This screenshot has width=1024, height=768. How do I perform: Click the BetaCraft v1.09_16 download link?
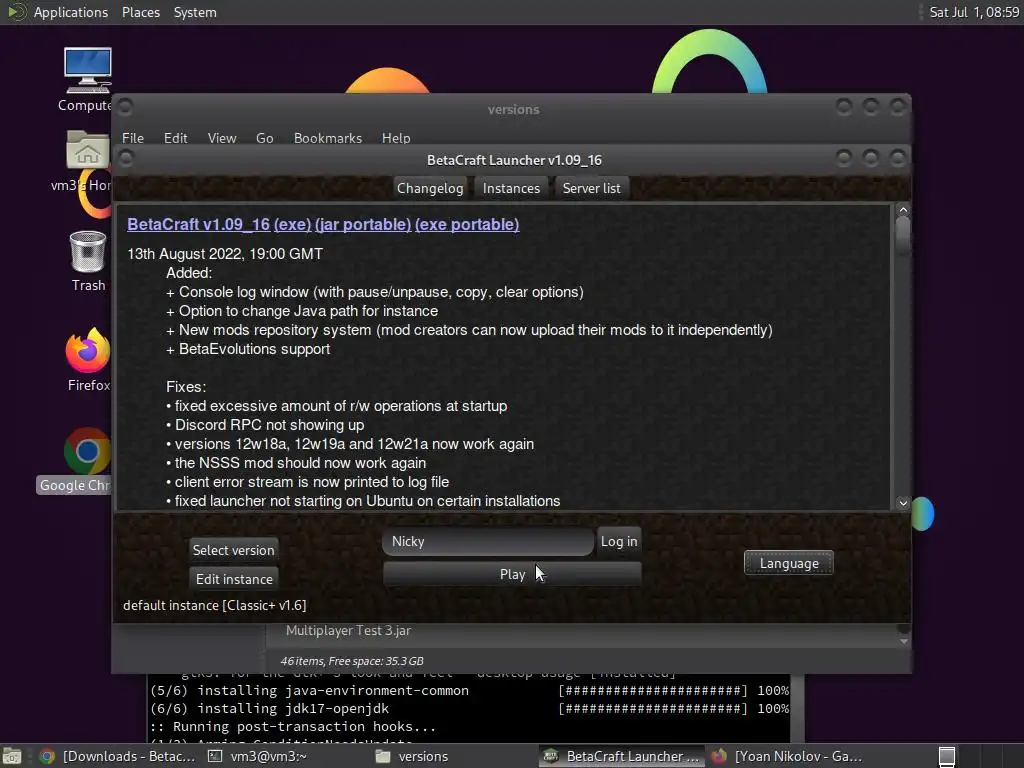coord(199,224)
